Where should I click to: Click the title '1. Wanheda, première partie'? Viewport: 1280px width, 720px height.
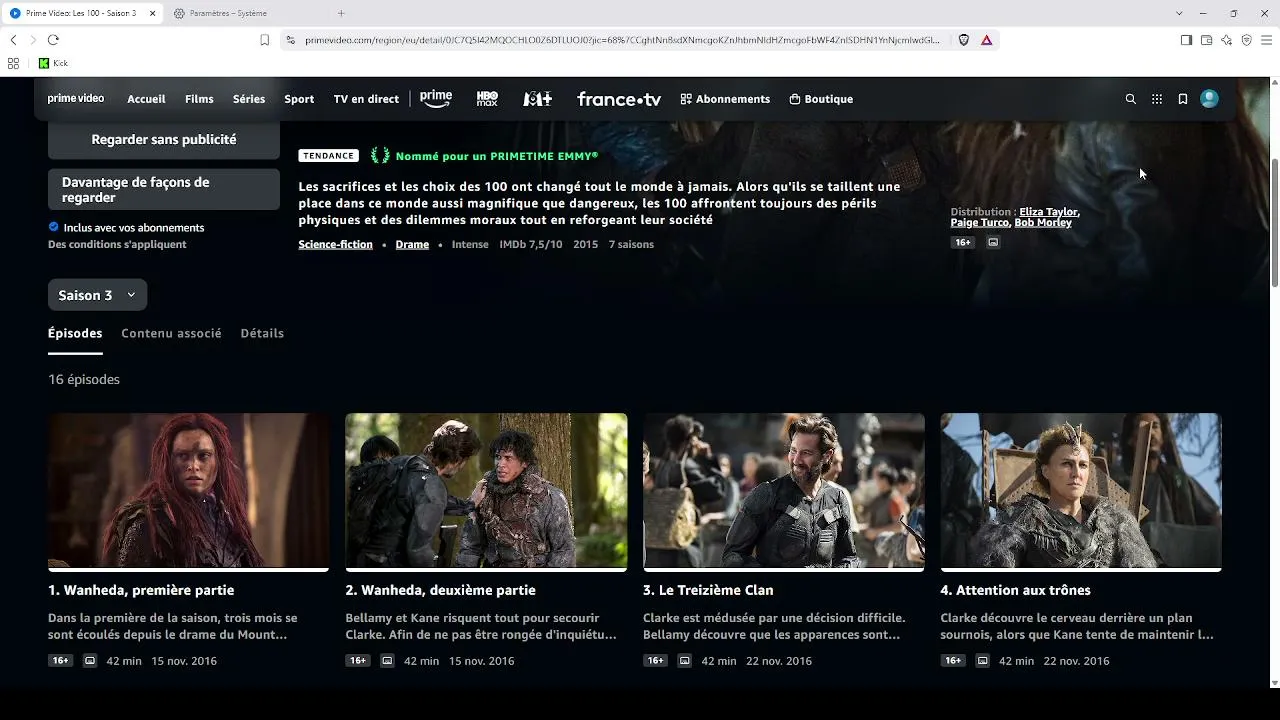(141, 590)
